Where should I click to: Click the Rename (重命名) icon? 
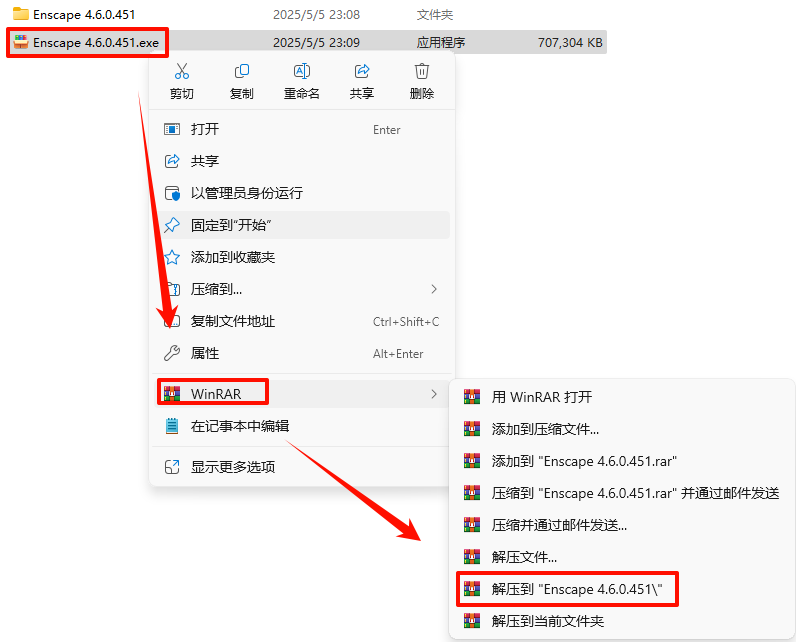[302, 71]
